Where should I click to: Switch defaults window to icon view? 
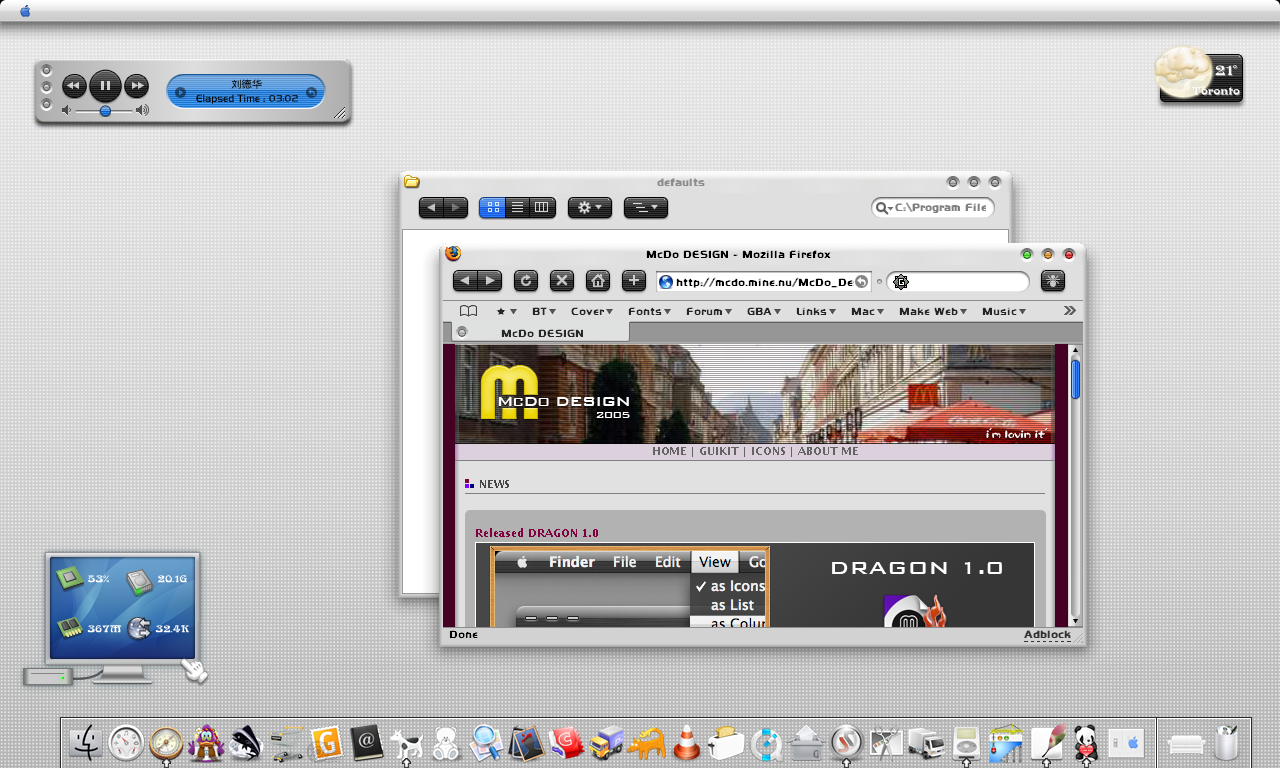492,208
